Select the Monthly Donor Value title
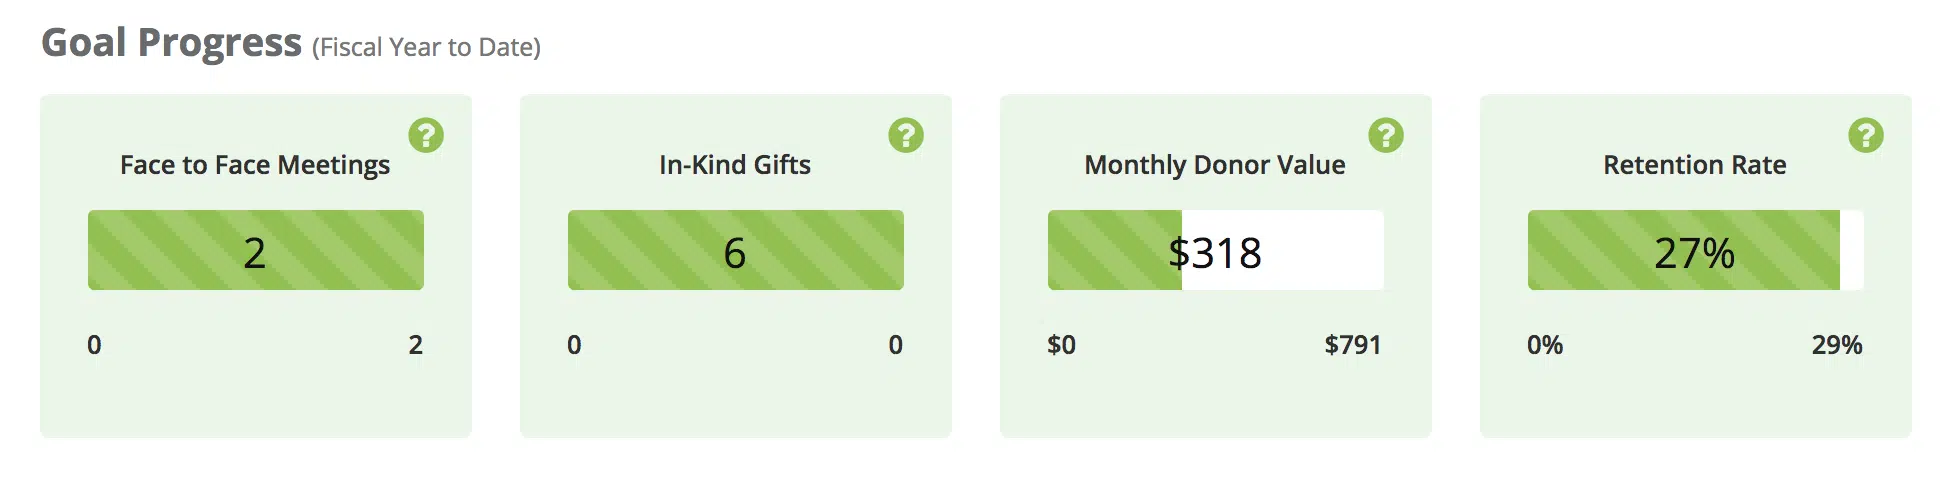The image size is (1956, 492). click(x=1215, y=165)
